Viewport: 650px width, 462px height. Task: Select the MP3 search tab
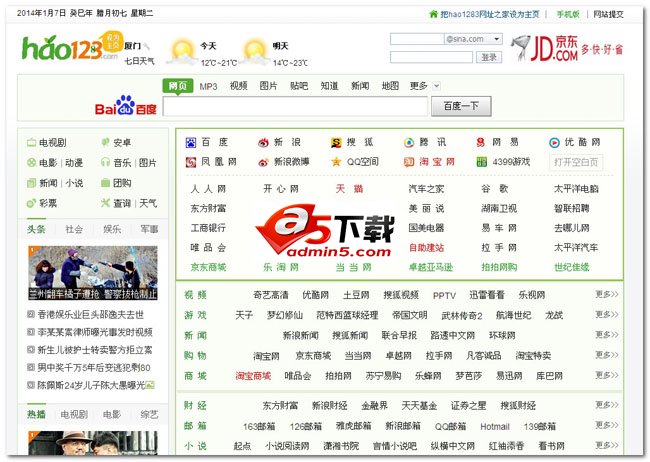click(209, 86)
